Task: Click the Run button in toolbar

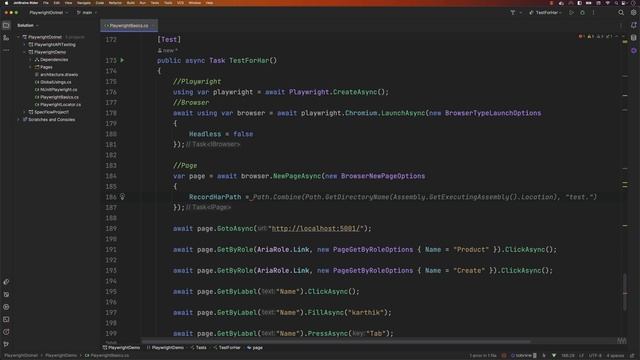Action: click(x=571, y=13)
